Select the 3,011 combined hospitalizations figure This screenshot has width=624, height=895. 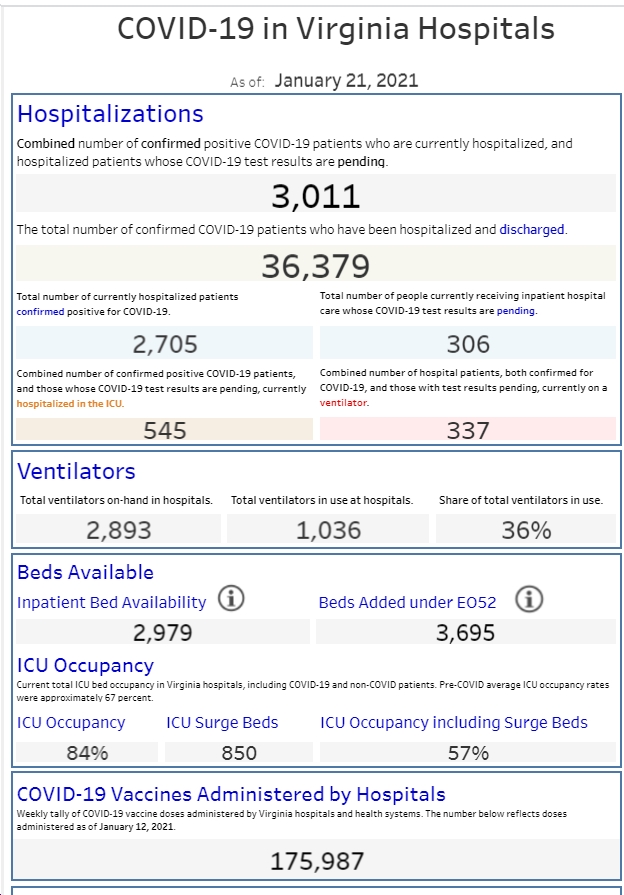pos(316,196)
